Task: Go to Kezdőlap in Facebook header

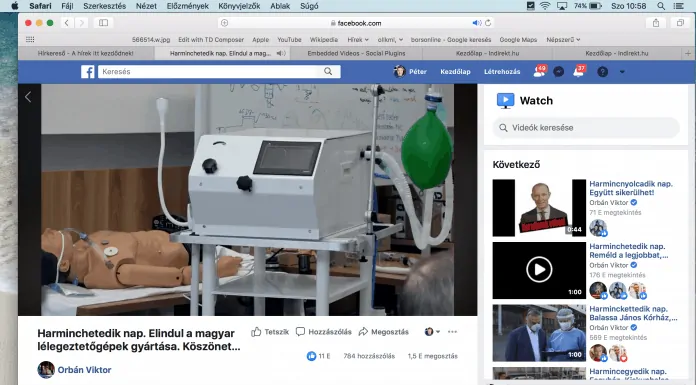Action: coord(455,71)
